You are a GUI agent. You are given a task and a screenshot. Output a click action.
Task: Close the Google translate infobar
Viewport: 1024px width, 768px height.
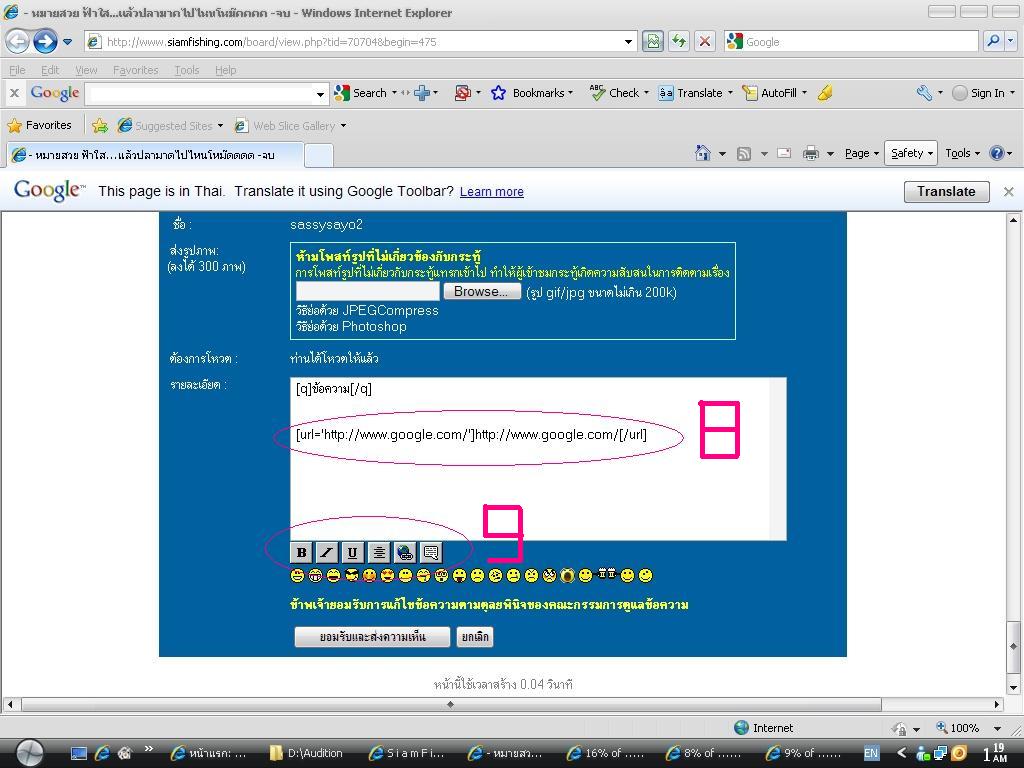pyautogui.click(x=1009, y=191)
